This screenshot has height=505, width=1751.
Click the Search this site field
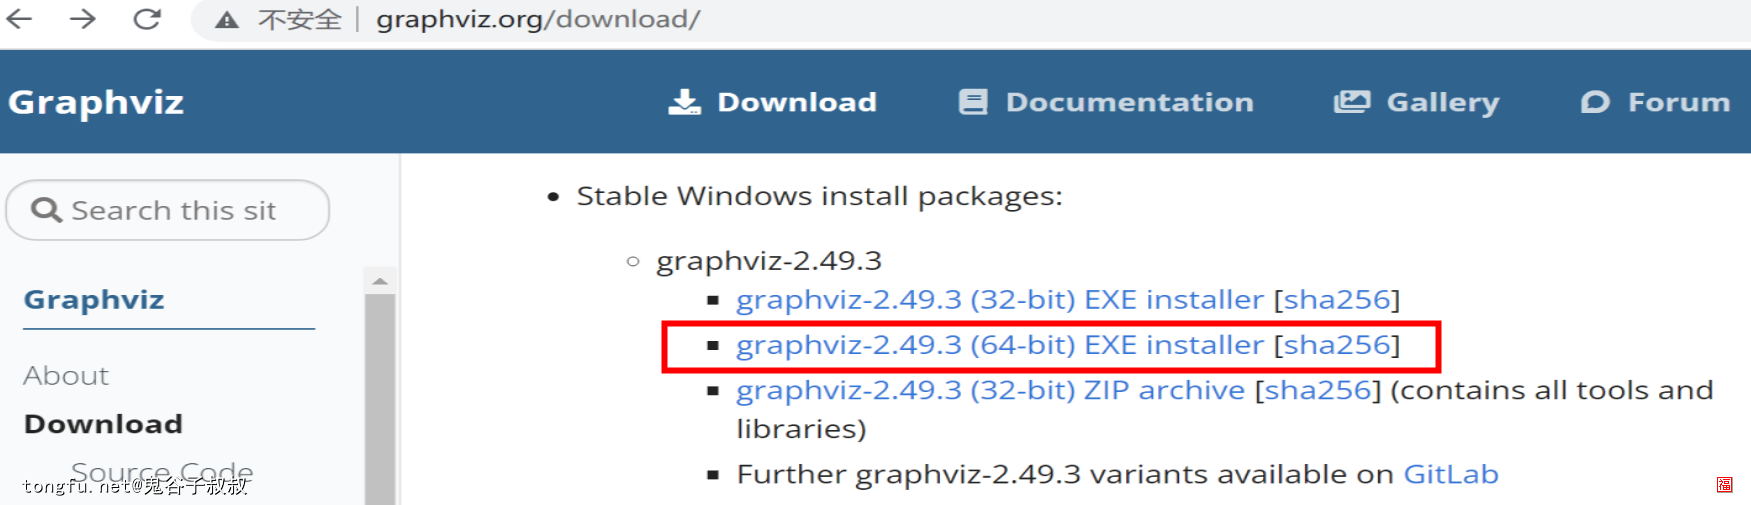pyautogui.click(x=167, y=210)
